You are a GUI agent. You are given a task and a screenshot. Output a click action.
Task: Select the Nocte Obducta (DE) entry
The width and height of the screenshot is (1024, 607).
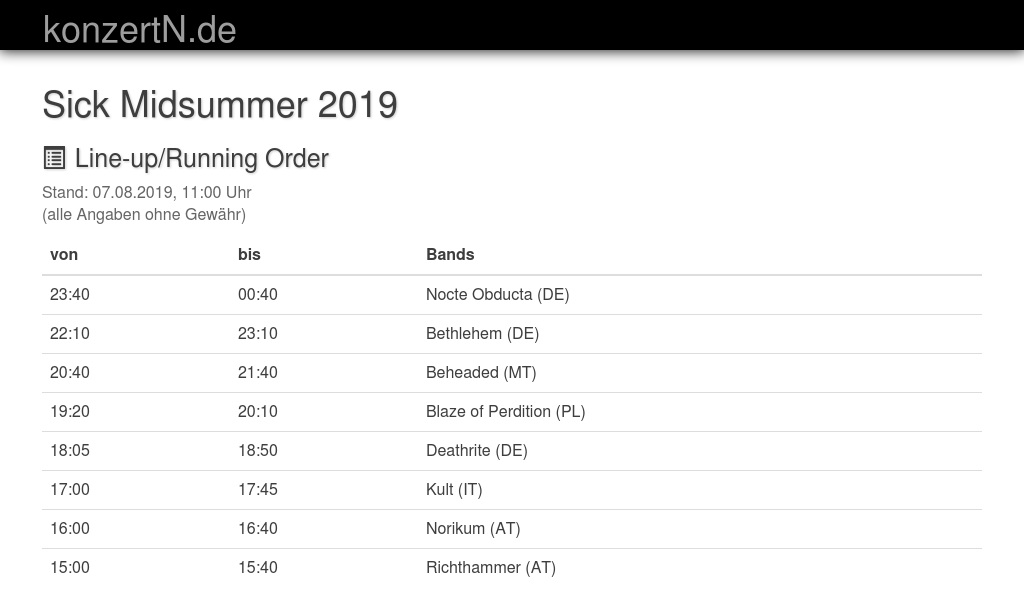pos(497,295)
